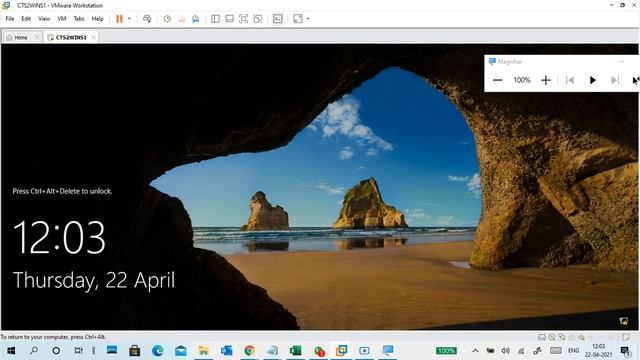Skip to next sentence in Magnifier

coord(615,80)
